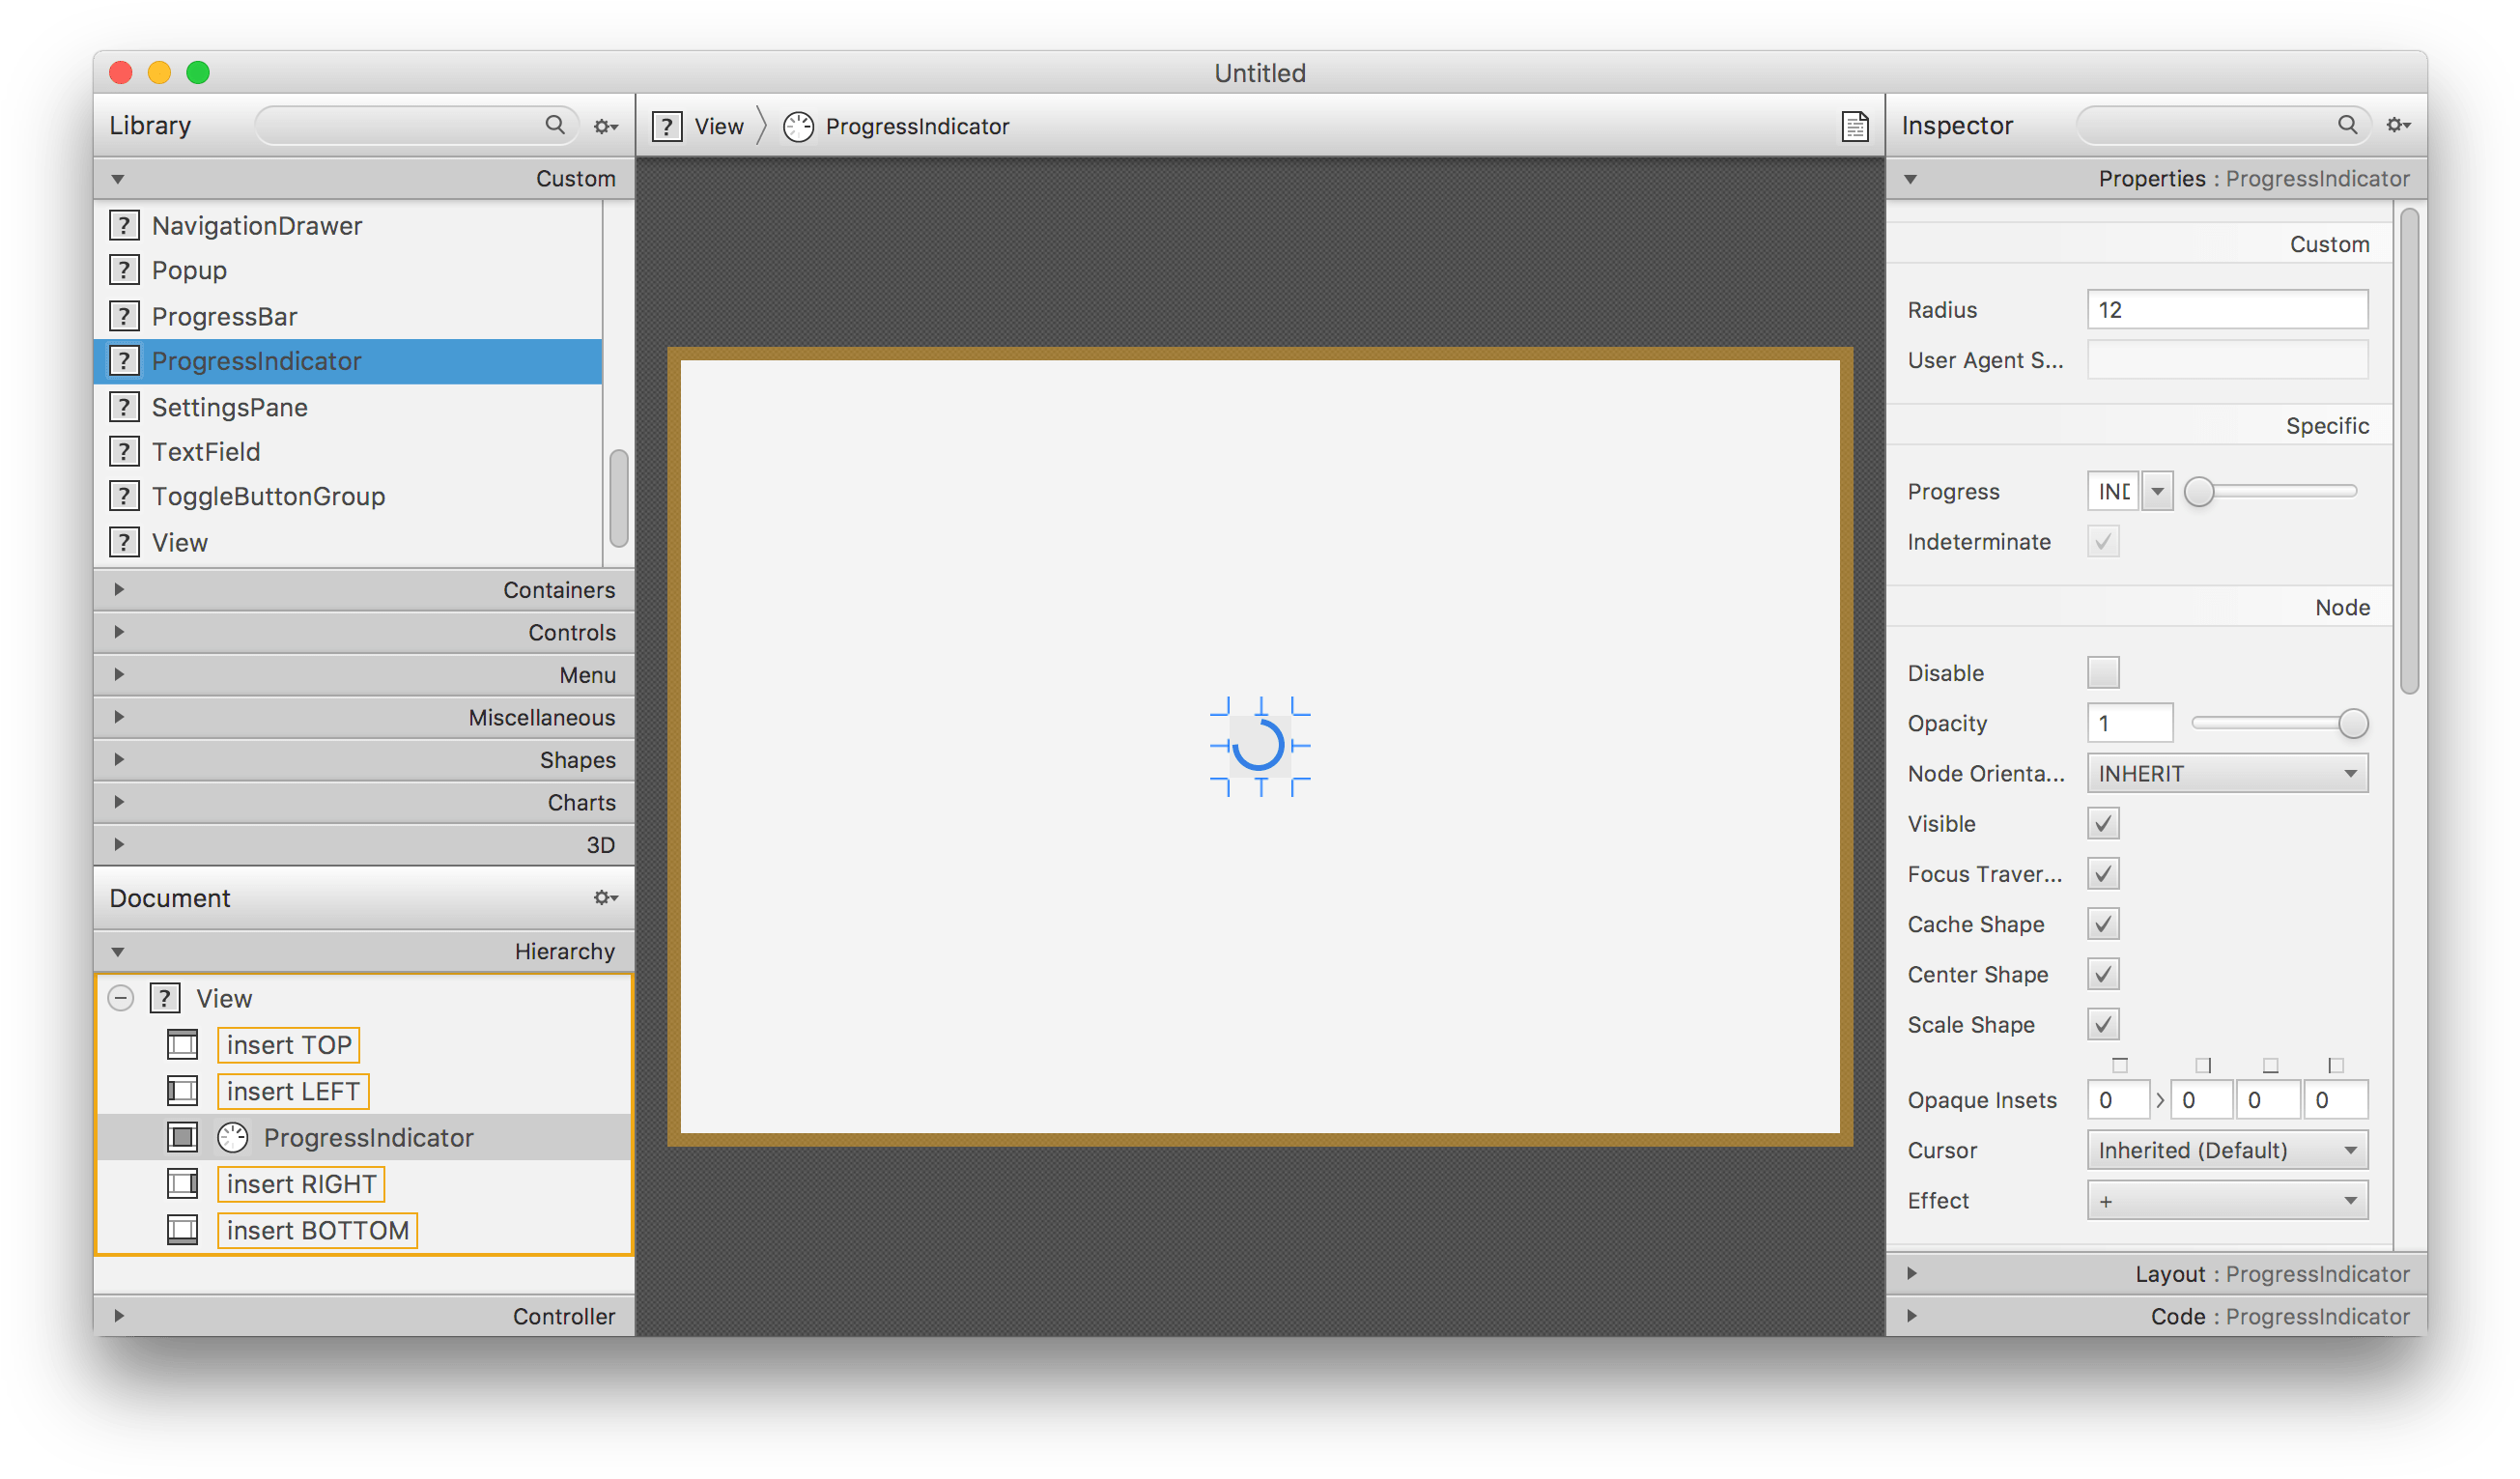Toggle the Indeterminate checkbox
Screen dimensions: 2520x1479
[2103, 542]
